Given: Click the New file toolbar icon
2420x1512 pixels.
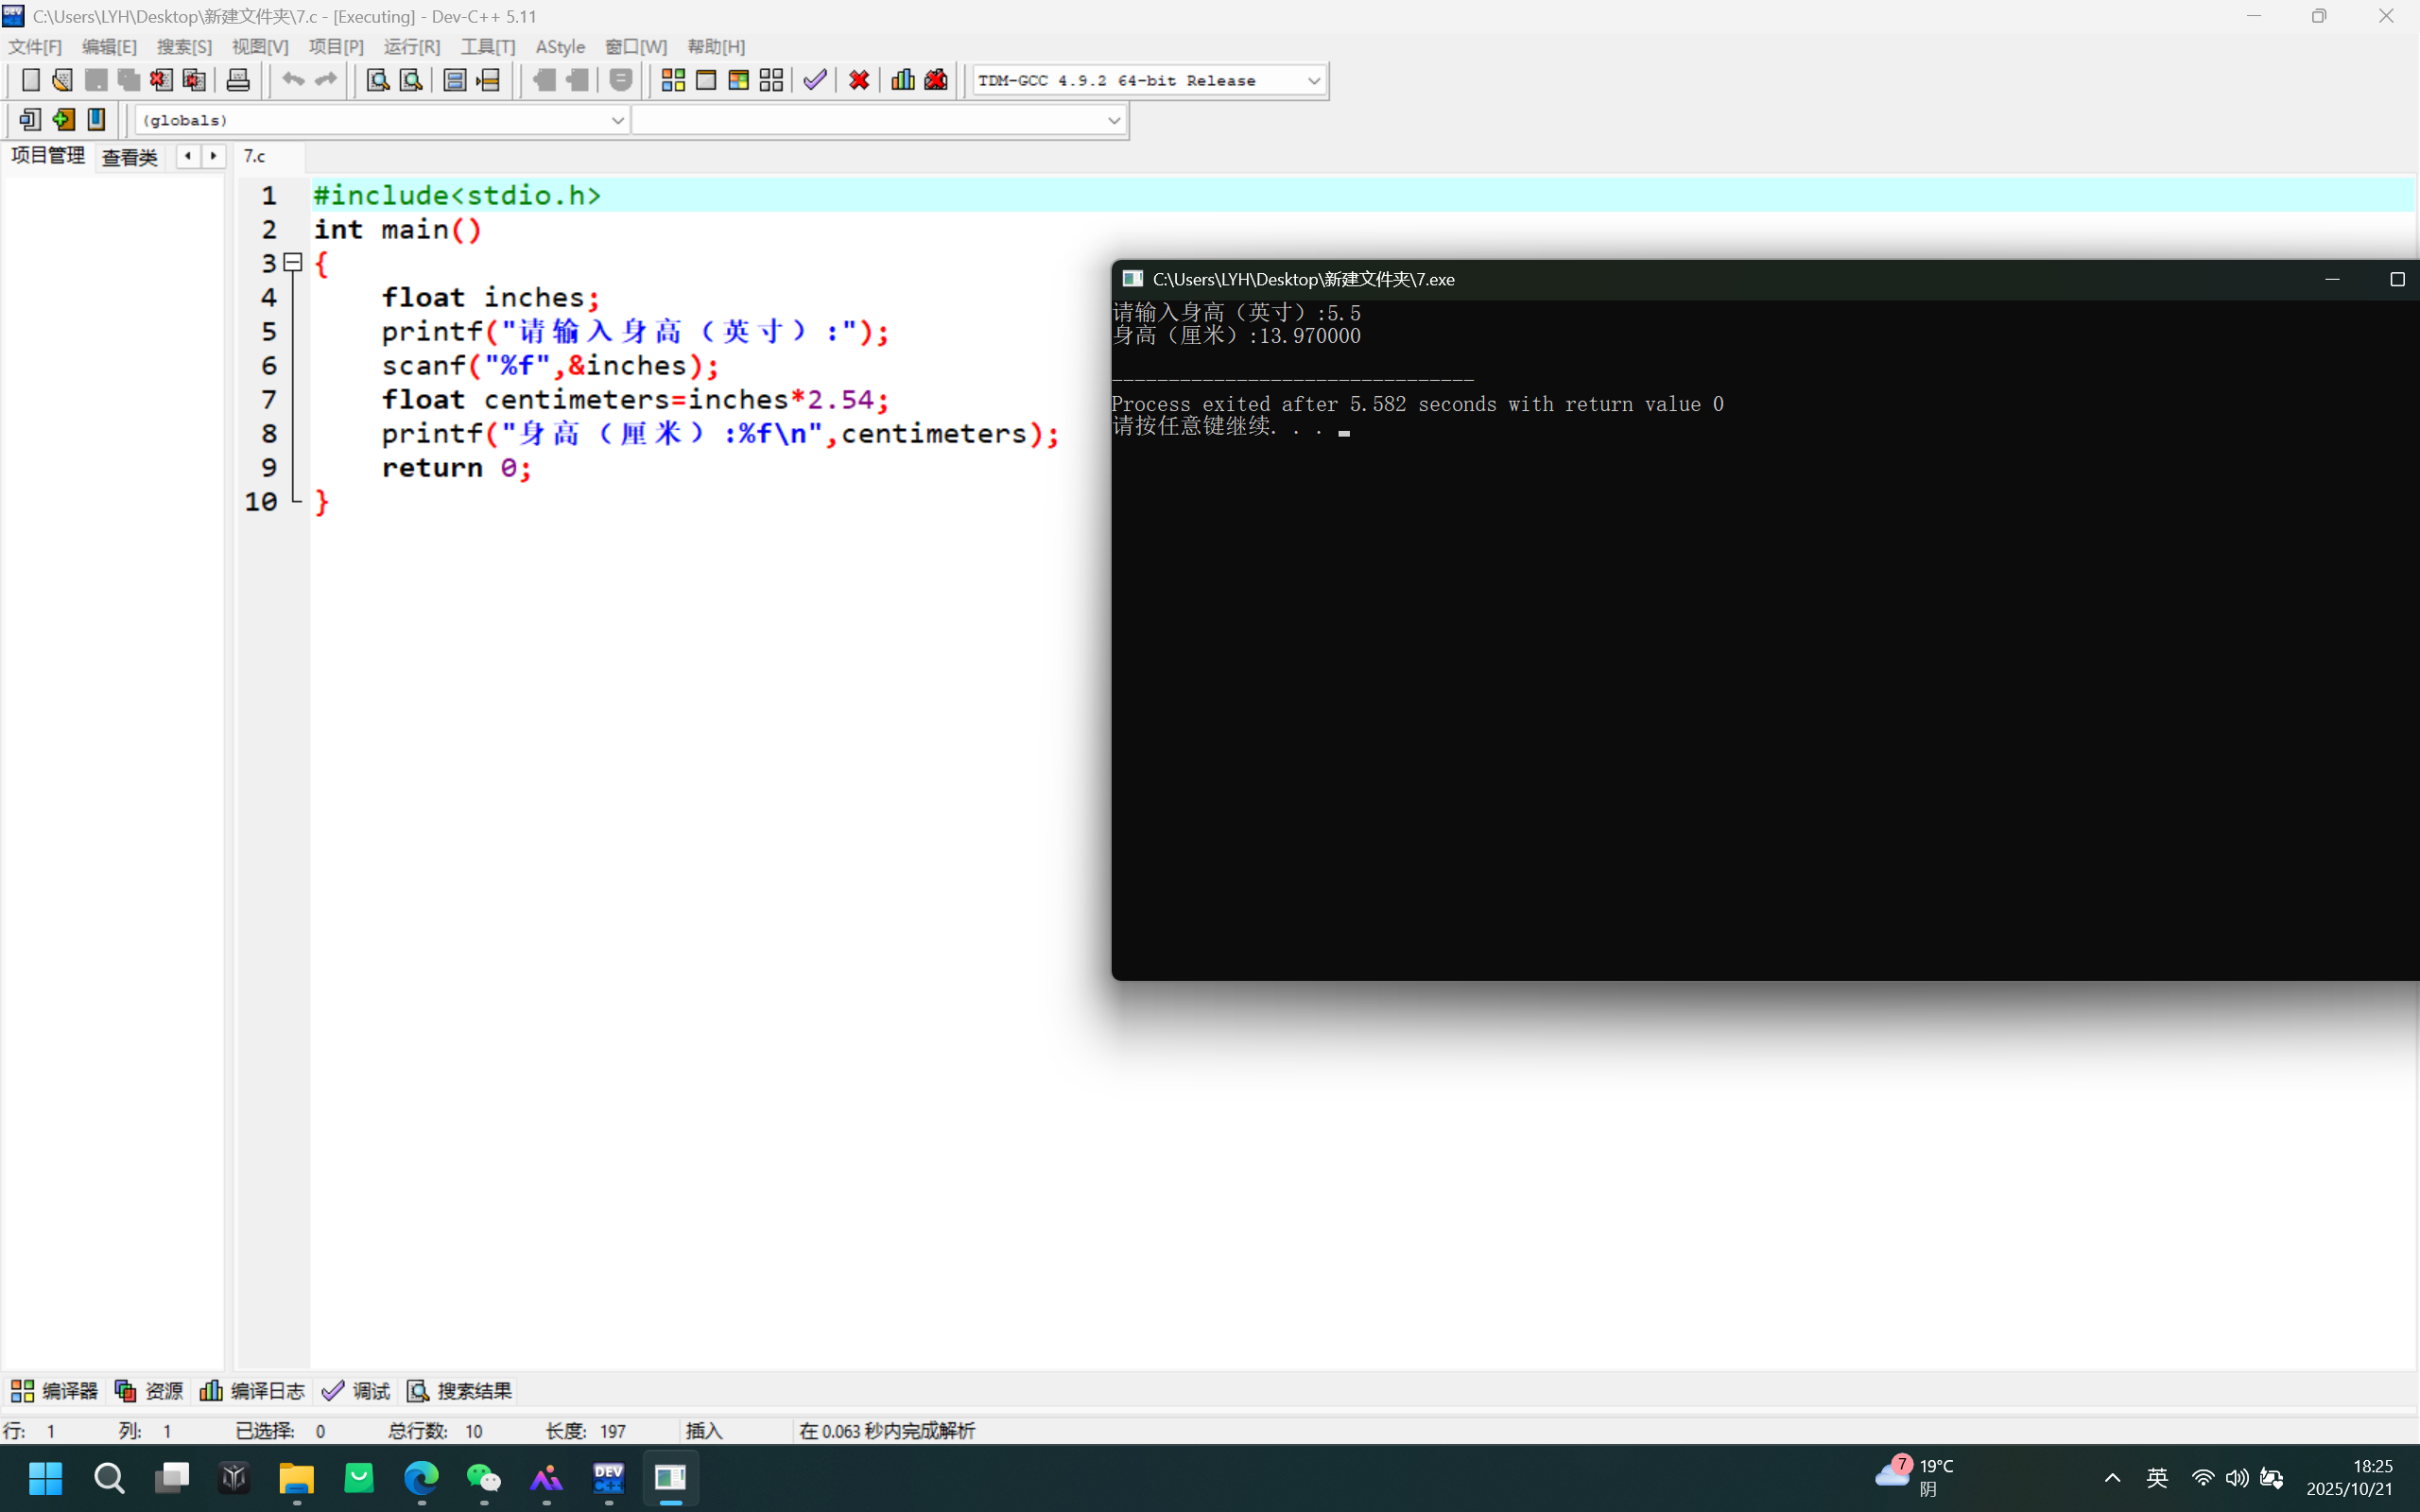Looking at the screenshot, I should click(30, 80).
